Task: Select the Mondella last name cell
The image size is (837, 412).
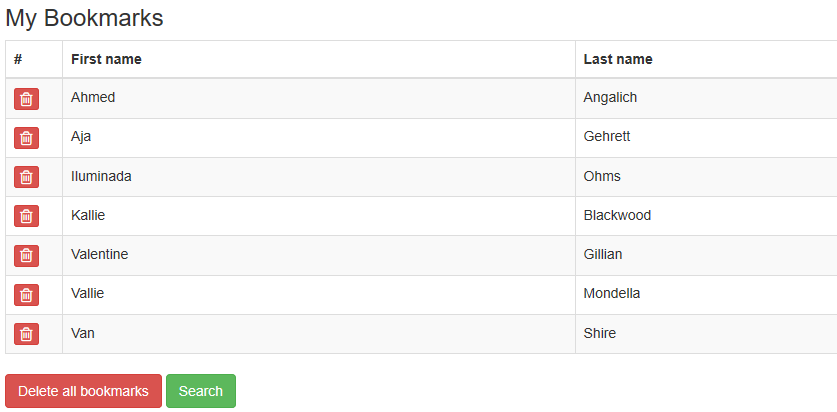Action: tap(706, 294)
